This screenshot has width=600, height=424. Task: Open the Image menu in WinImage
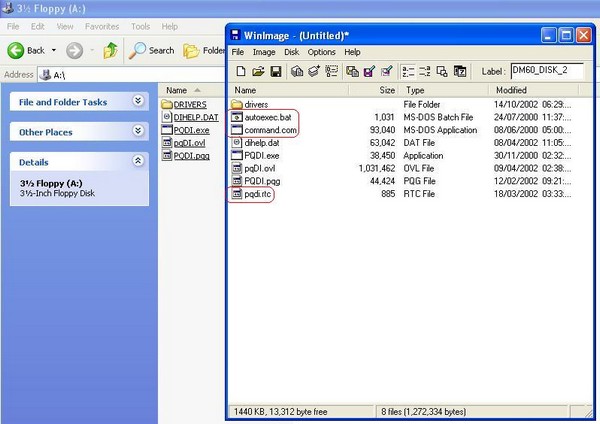coord(264,52)
